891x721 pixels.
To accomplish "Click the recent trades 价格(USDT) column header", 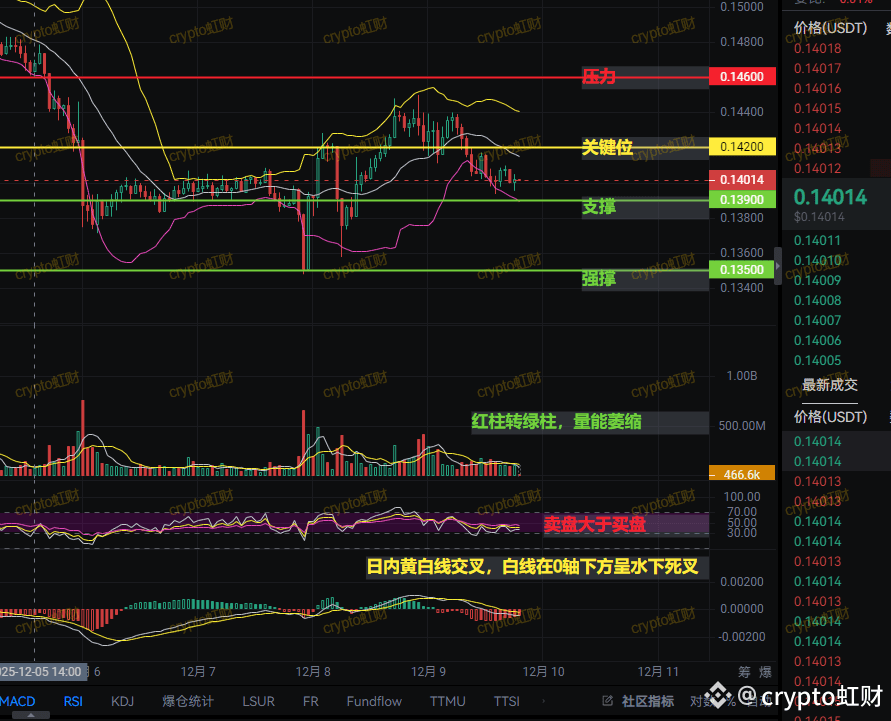I will (830, 417).
